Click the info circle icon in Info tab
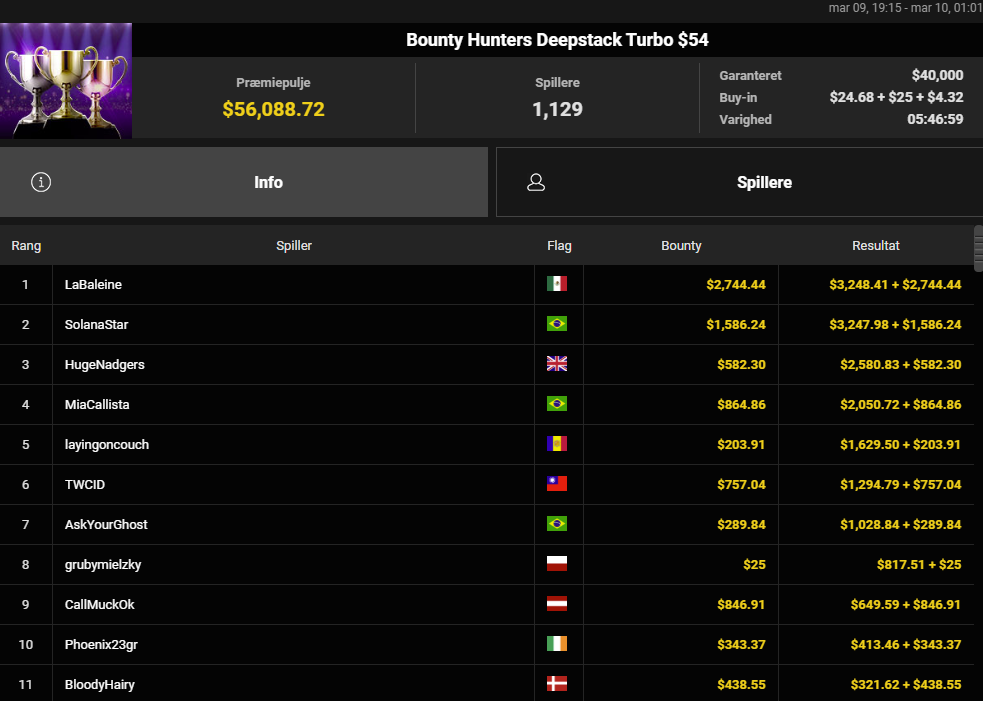The height and width of the screenshot is (701, 983). click(x=41, y=182)
